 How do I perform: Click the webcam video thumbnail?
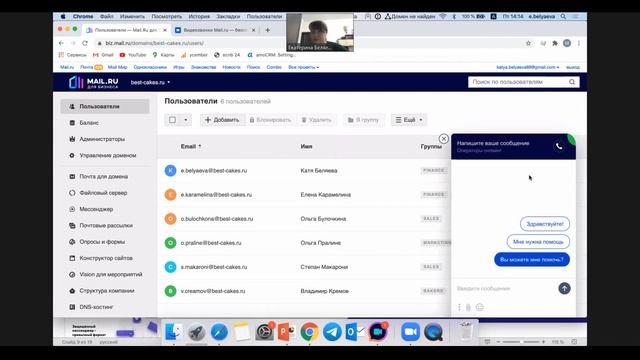(x=320, y=32)
